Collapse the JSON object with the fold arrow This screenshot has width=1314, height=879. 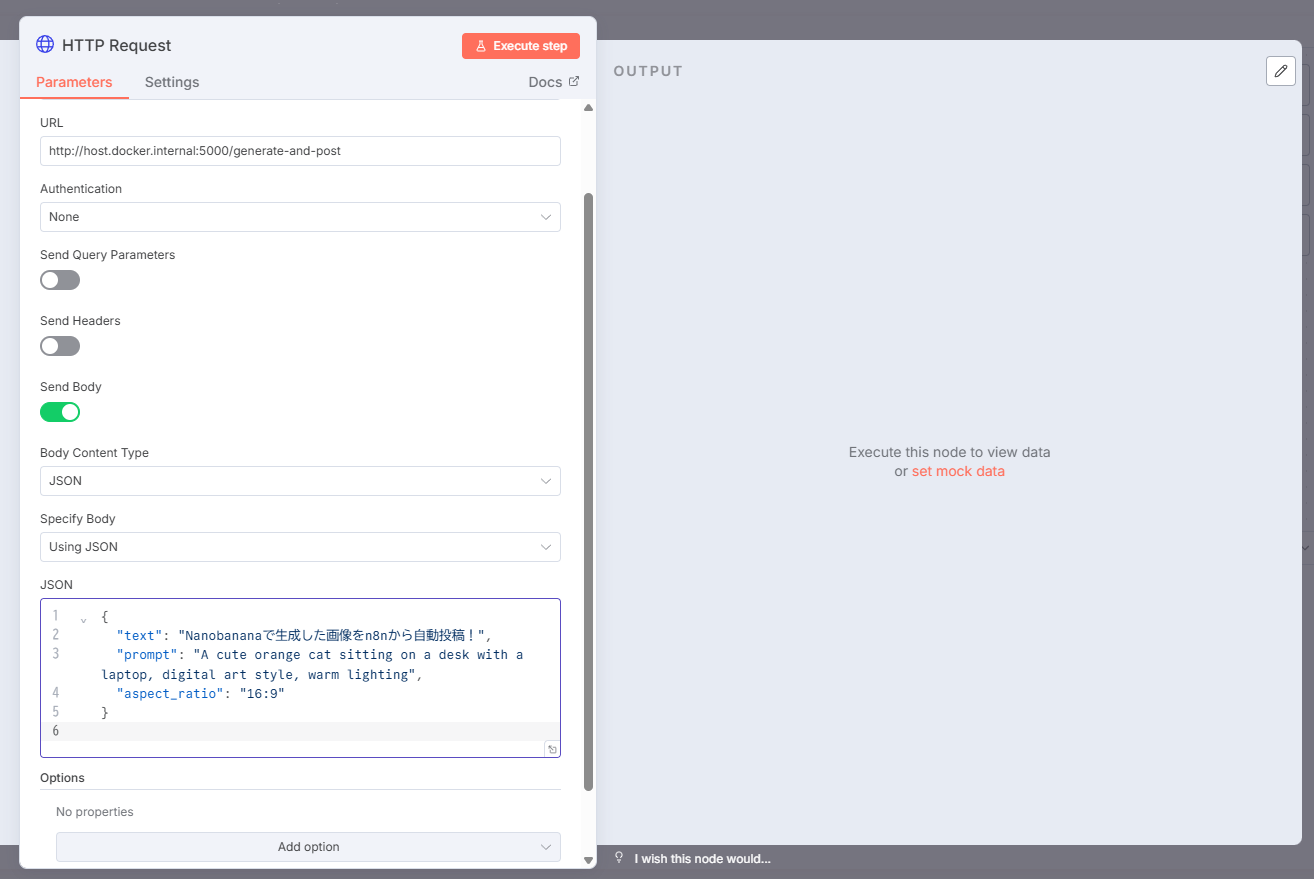coord(83,618)
